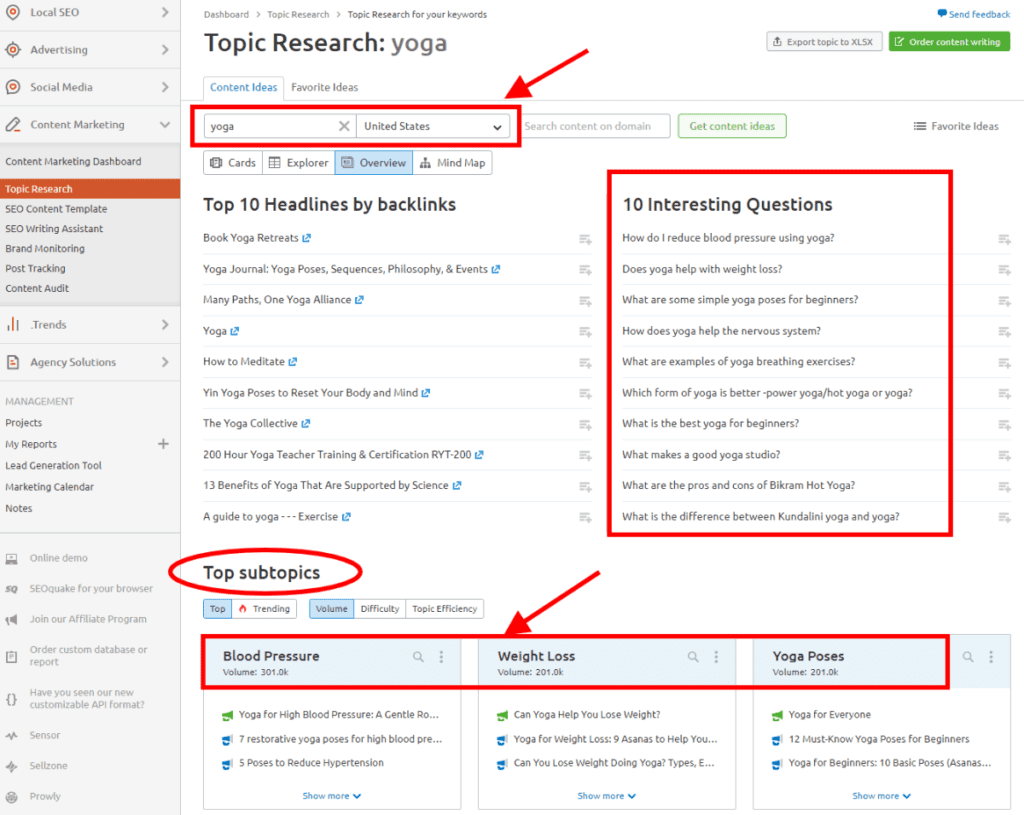The height and width of the screenshot is (815, 1024).
Task: Add 'How to Meditate' headline to favorites
Action: [585, 362]
